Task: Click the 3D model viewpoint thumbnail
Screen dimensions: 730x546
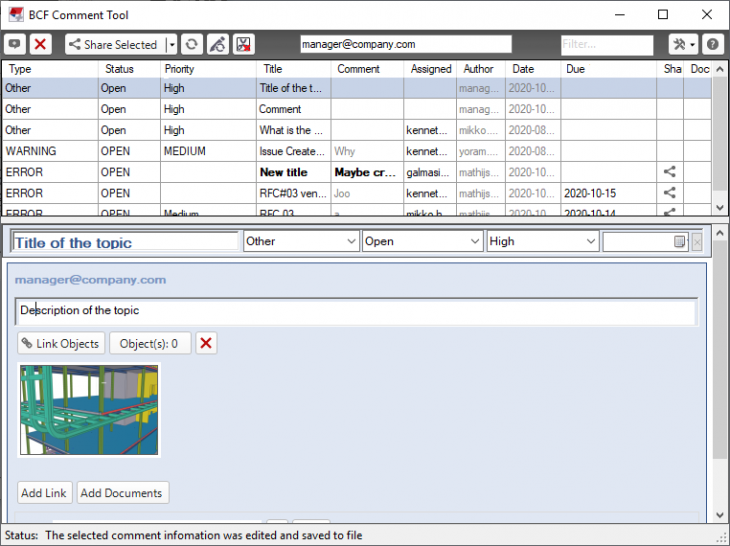Action: click(89, 410)
